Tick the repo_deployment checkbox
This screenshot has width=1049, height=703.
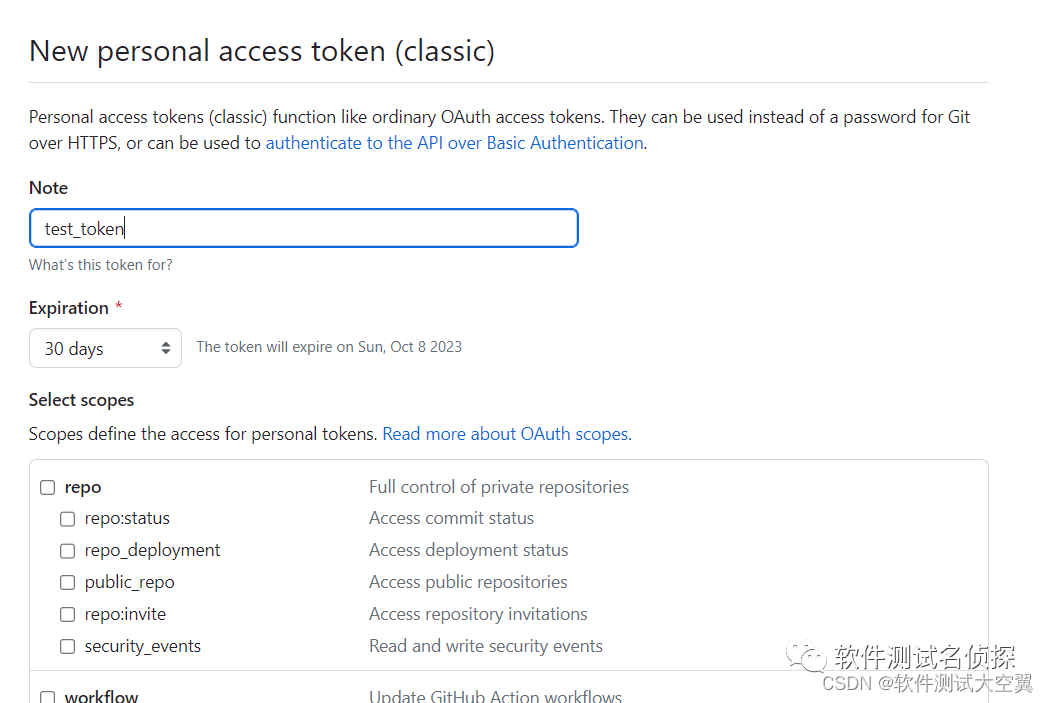point(67,551)
